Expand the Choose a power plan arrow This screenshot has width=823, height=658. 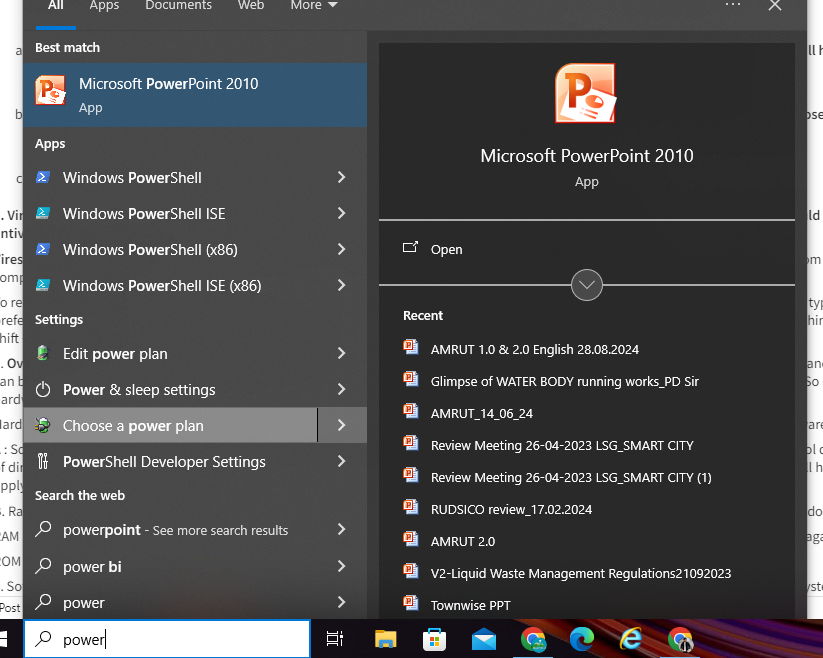(341, 425)
